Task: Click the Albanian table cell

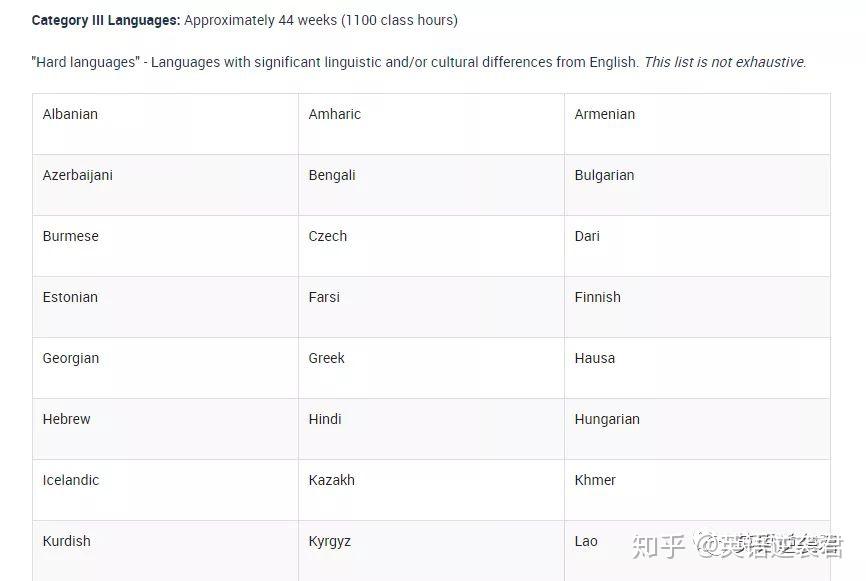Action: pyautogui.click(x=70, y=114)
